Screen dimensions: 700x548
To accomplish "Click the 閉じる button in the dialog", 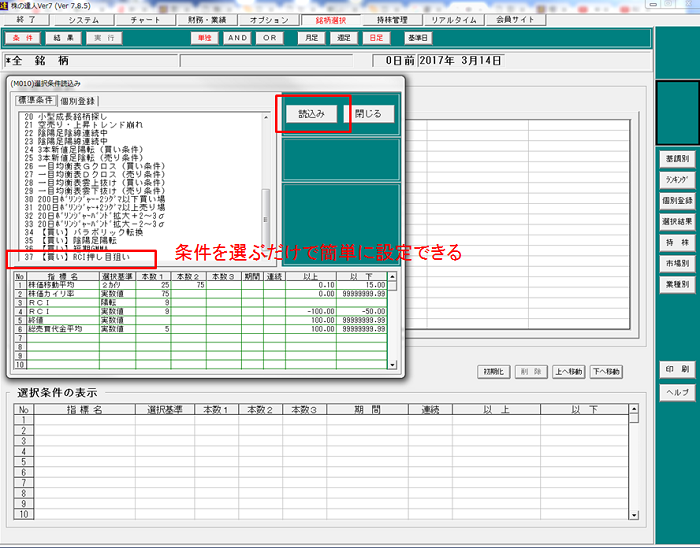I will point(369,114).
